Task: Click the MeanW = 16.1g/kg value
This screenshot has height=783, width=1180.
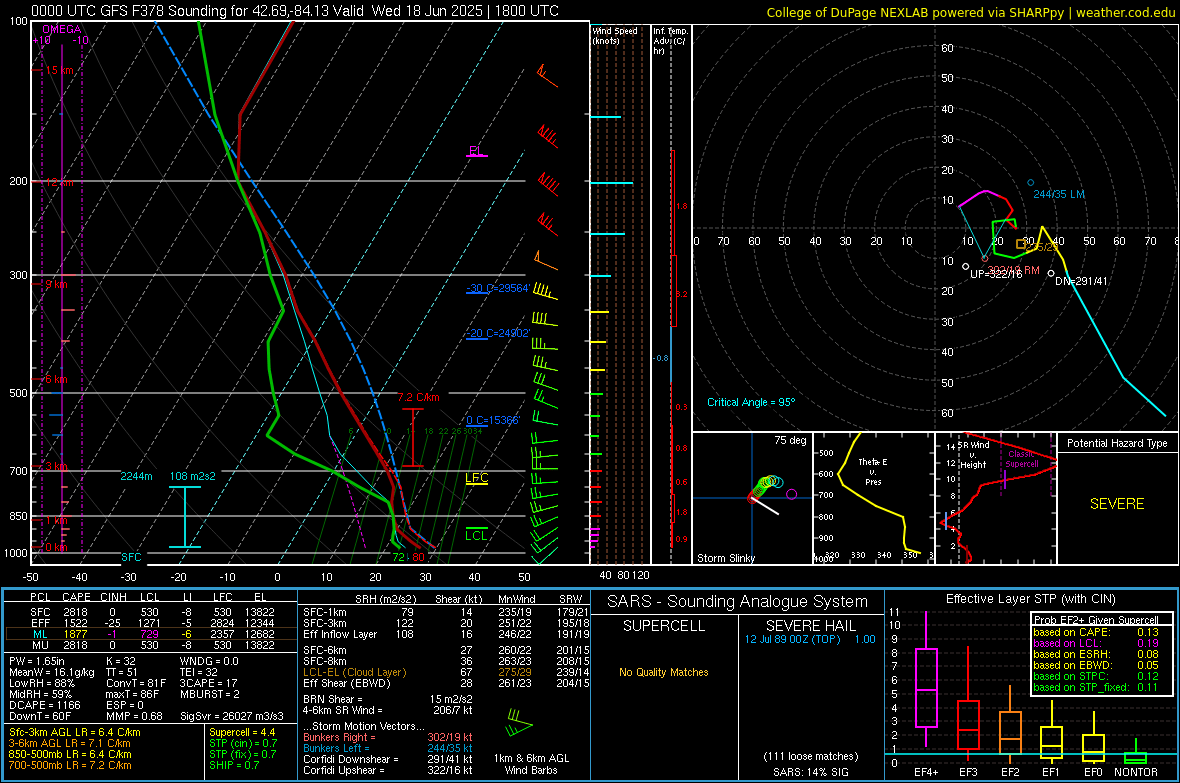Action: point(52,672)
